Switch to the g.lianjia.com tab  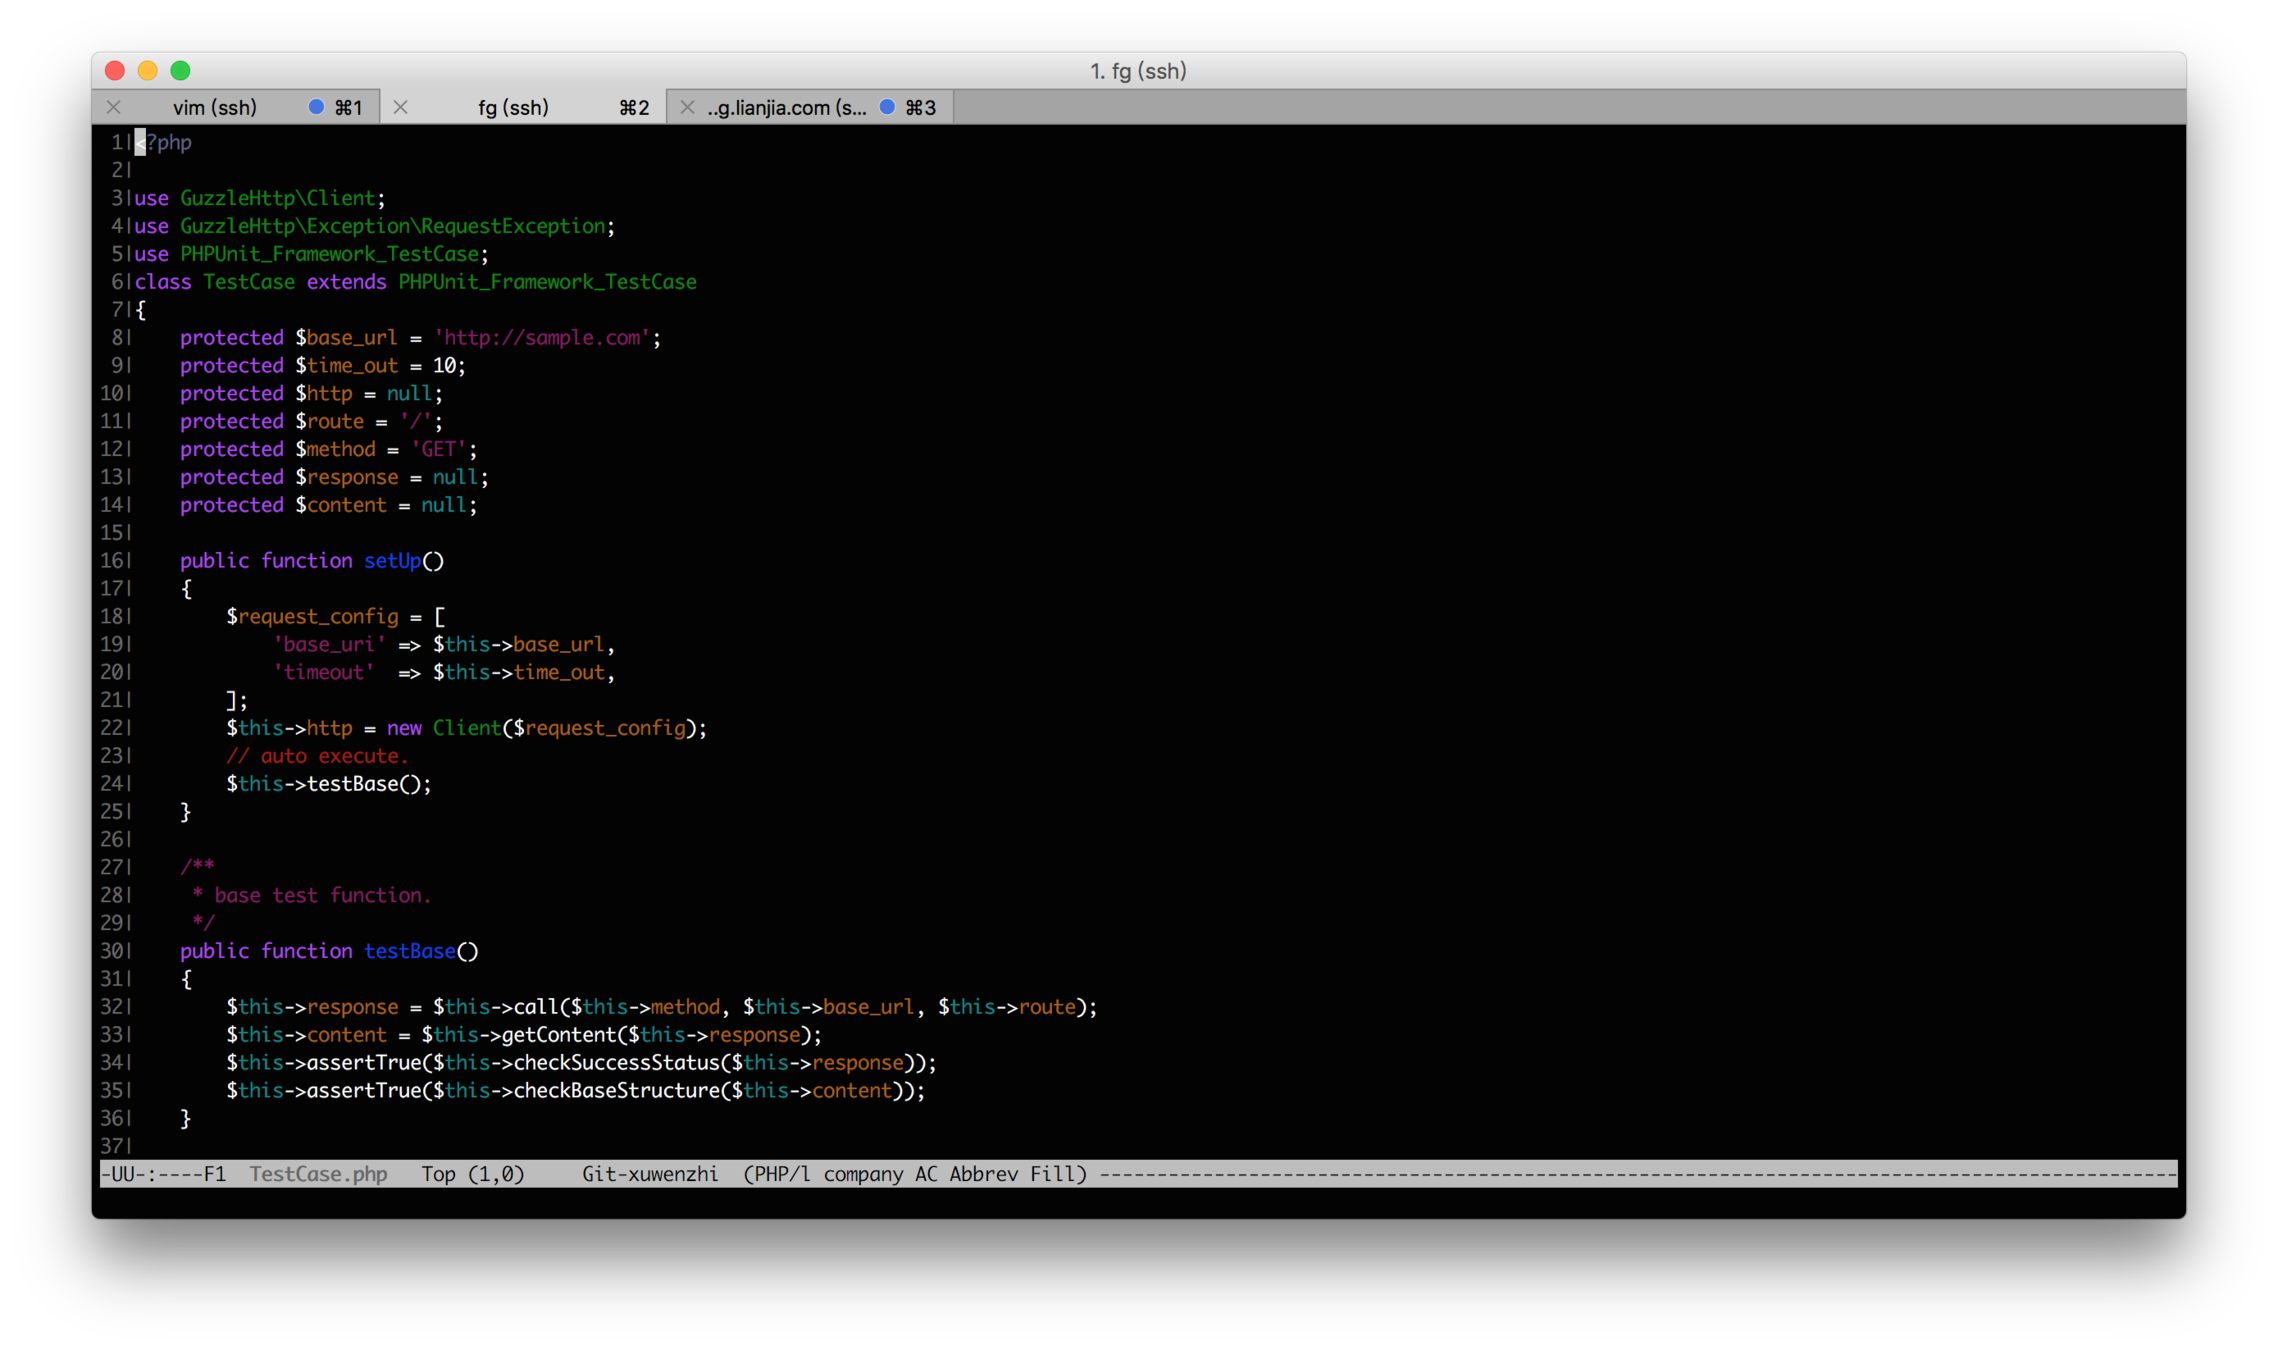click(787, 107)
